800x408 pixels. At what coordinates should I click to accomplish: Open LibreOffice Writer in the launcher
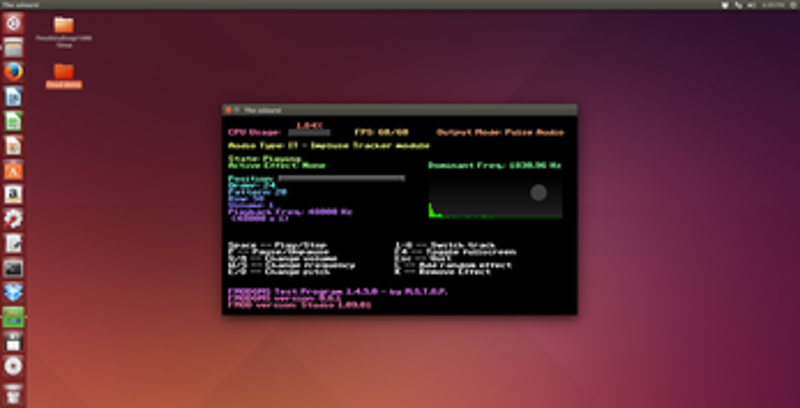[x=13, y=97]
